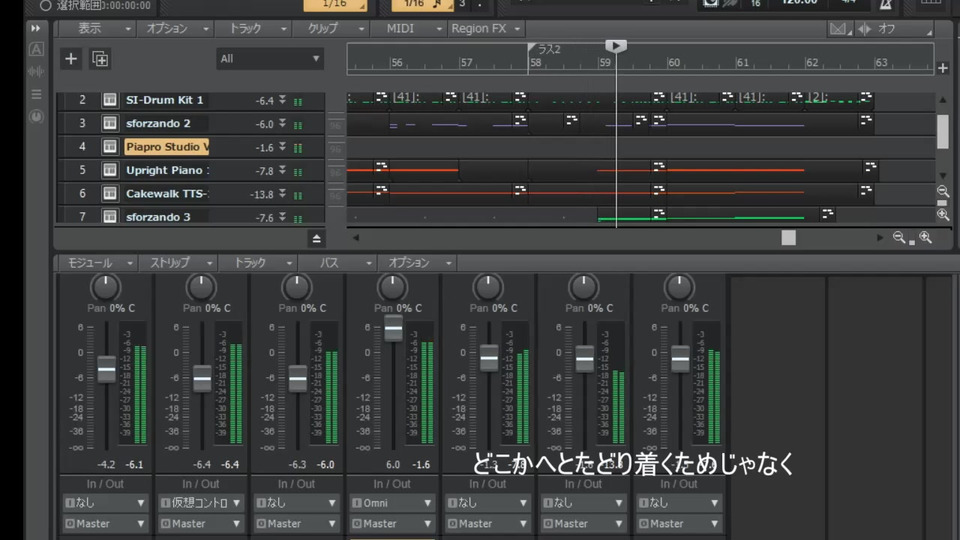960x540 pixels.
Task: Expand the far-left panel with double arrows
Action: pos(36,28)
